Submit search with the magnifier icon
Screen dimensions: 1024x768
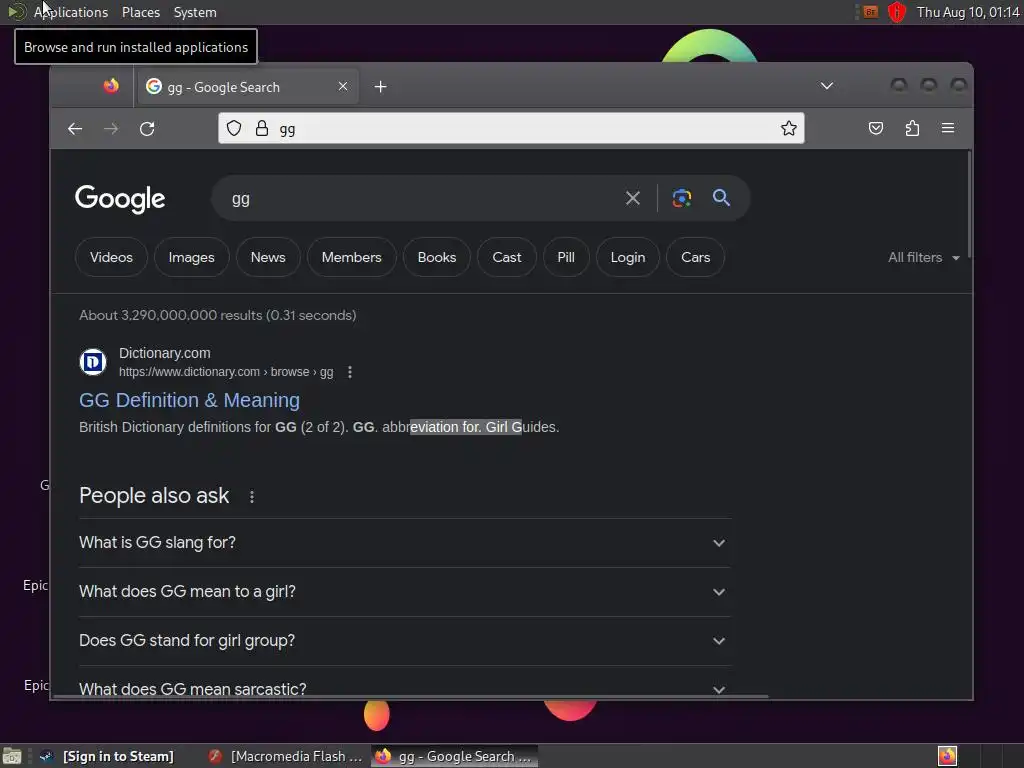[721, 198]
